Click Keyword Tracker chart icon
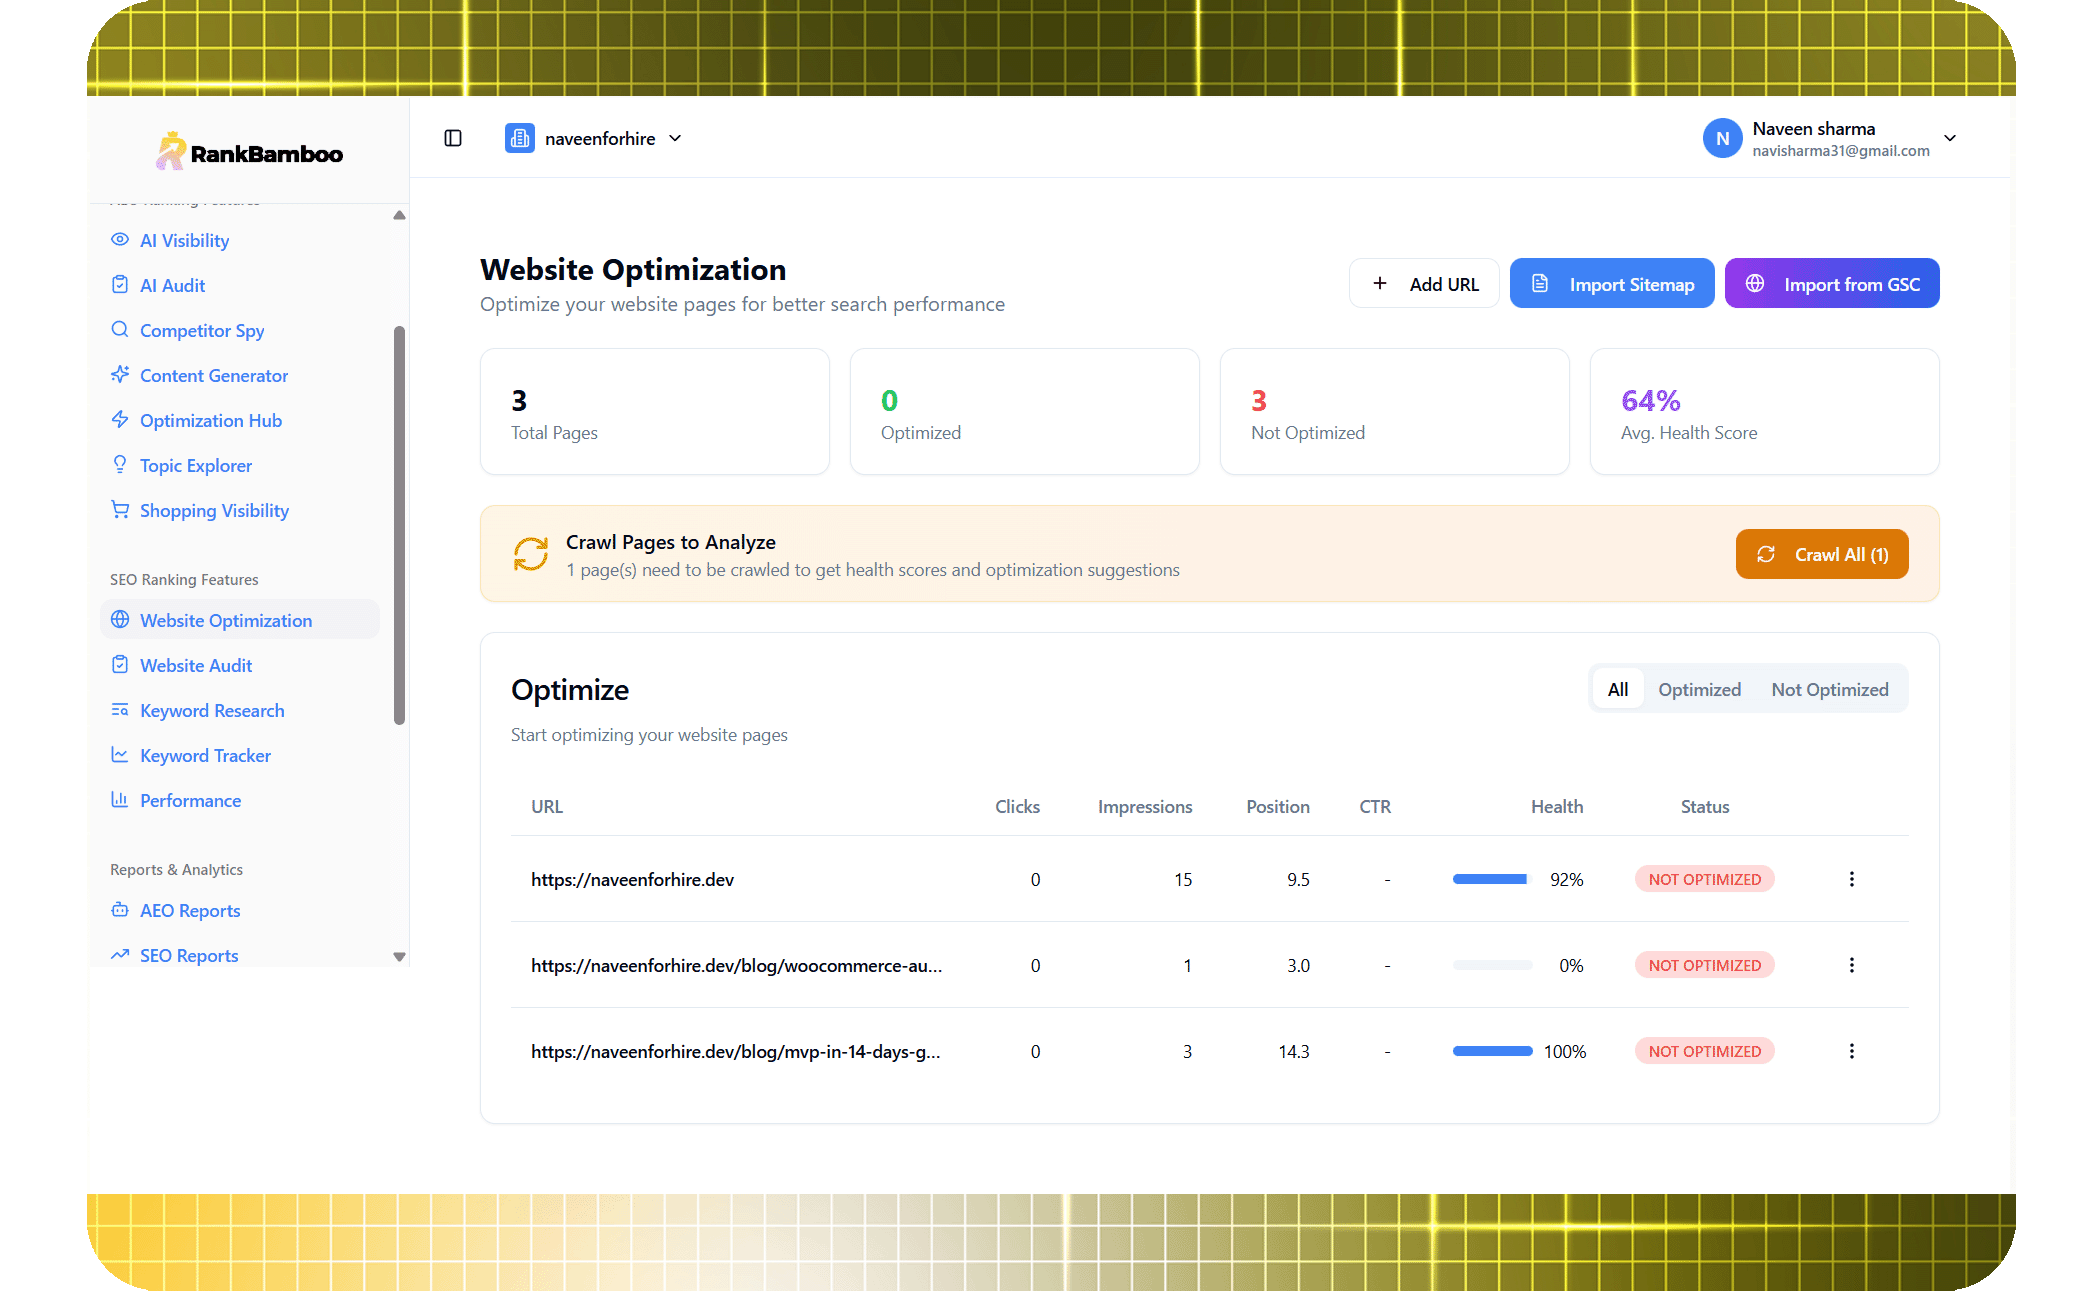This screenshot has height=1291, width=2100. pyautogui.click(x=120, y=755)
